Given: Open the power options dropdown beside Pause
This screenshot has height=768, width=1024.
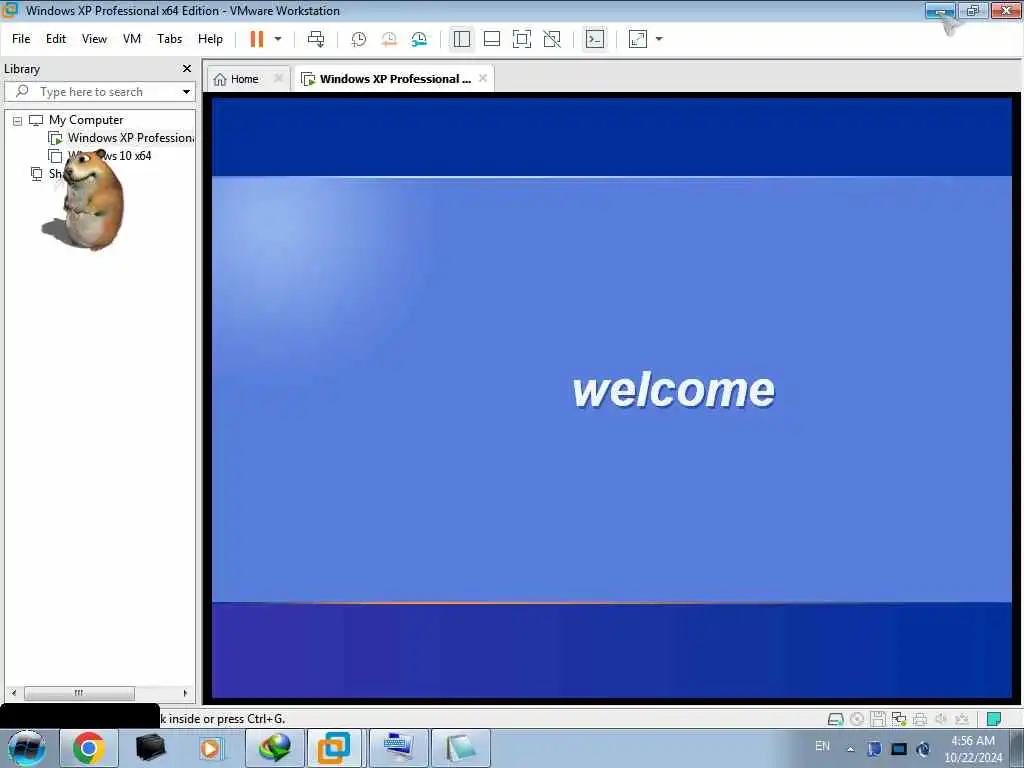Looking at the screenshot, I should click(x=278, y=39).
